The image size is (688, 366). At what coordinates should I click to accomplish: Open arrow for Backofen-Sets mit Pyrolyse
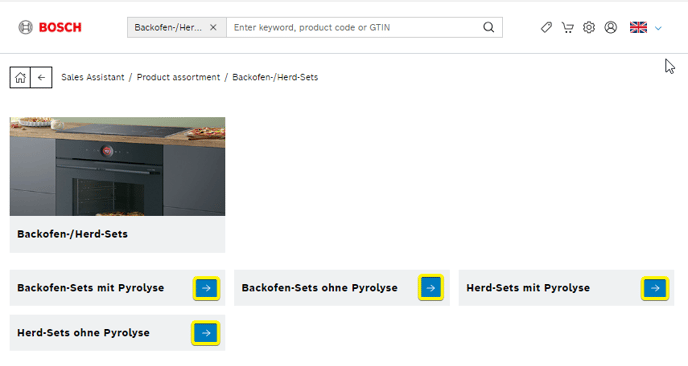[206, 288]
